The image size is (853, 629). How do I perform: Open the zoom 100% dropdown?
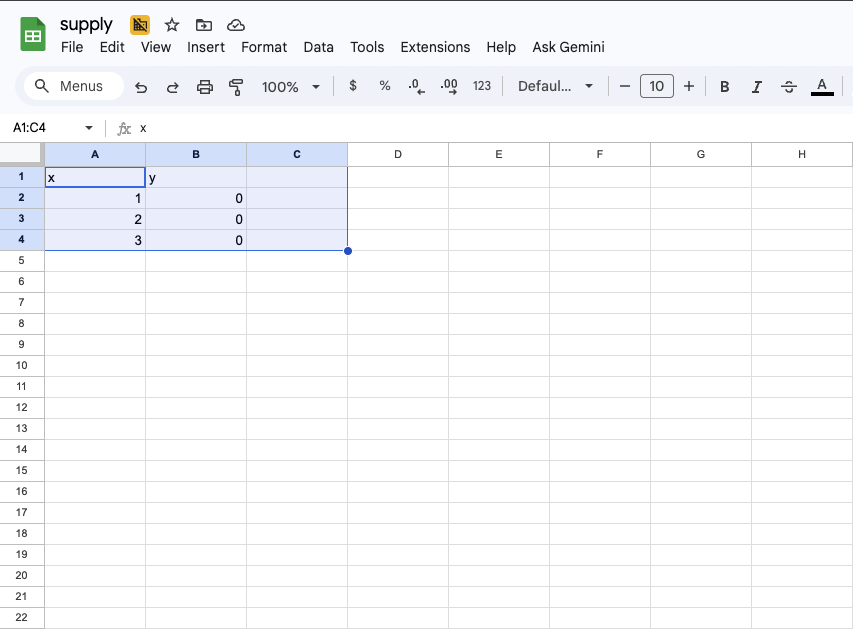(290, 87)
